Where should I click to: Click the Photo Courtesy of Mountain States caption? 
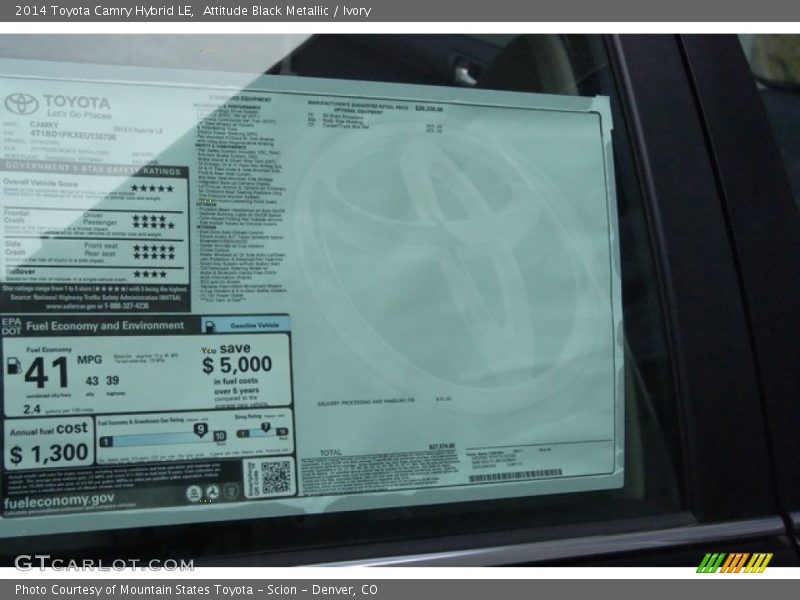pos(196,590)
